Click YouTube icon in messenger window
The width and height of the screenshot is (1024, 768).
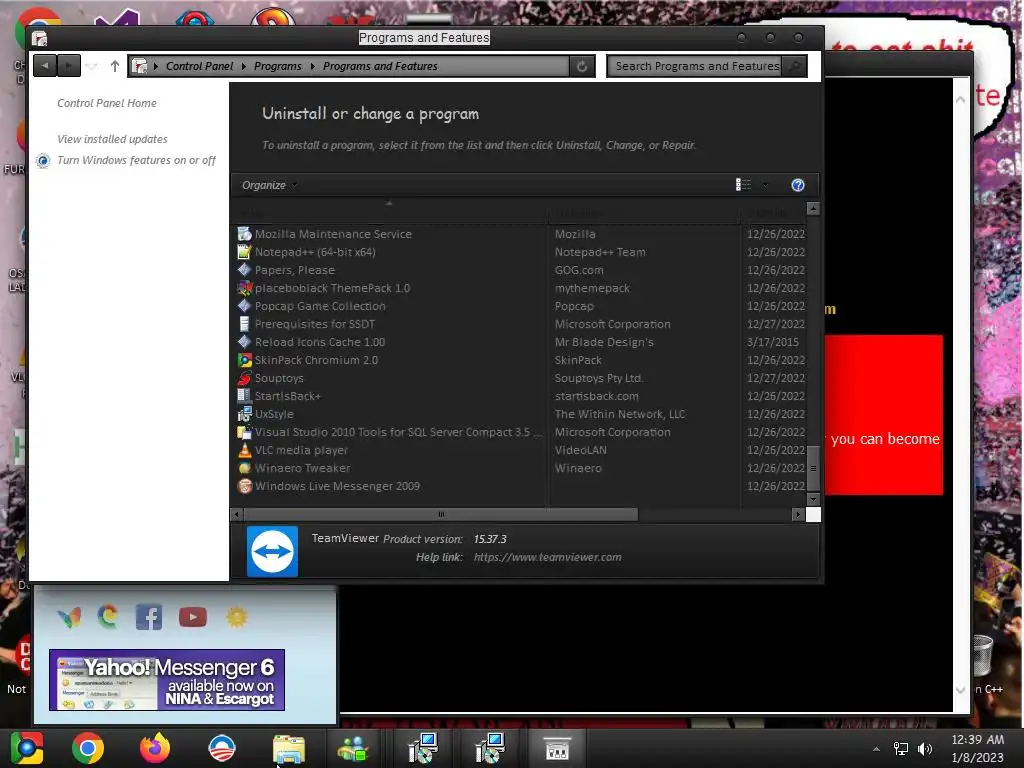coord(193,617)
